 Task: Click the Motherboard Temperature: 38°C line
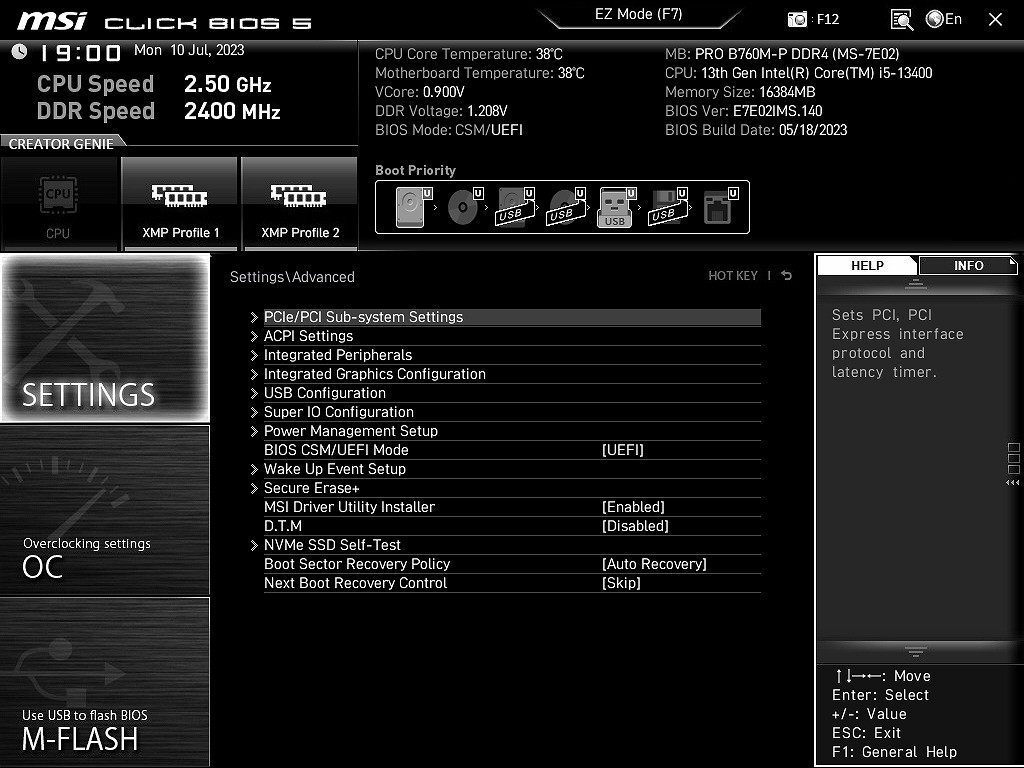480,73
